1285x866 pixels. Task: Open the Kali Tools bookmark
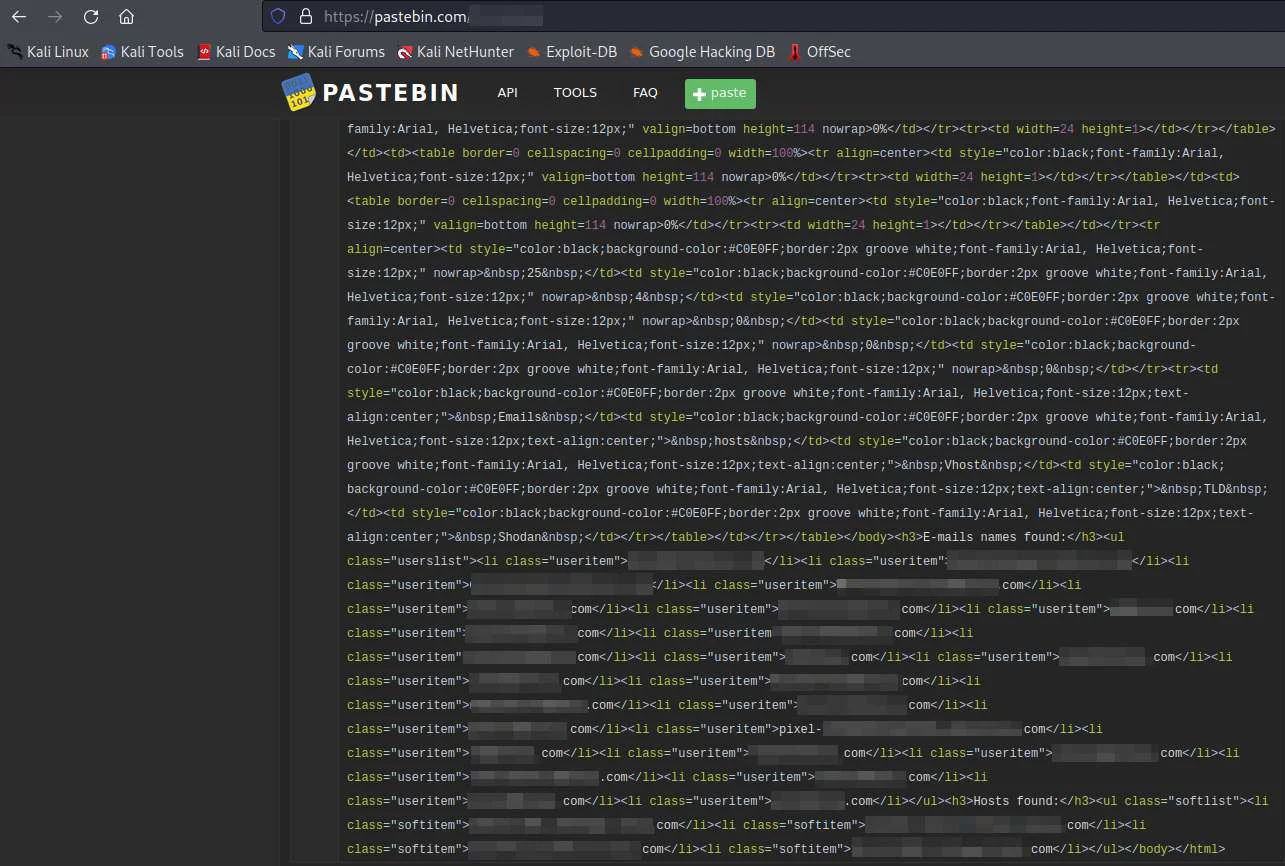pos(142,52)
